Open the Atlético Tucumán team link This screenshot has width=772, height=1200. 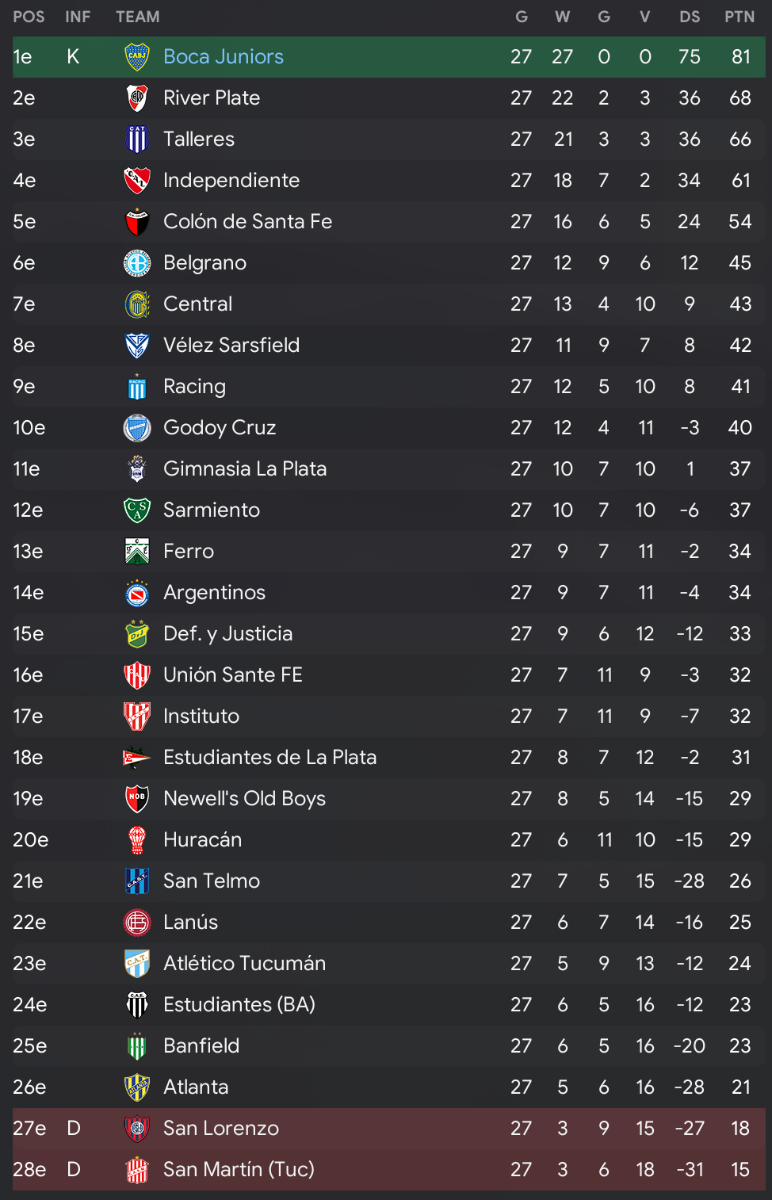pyautogui.click(x=245, y=963)
